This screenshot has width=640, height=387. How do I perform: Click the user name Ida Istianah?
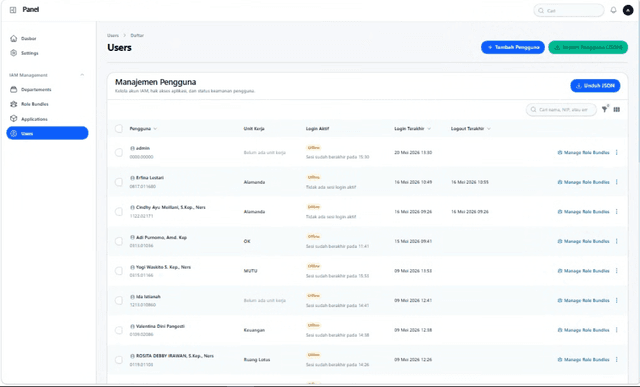(148, 297)
